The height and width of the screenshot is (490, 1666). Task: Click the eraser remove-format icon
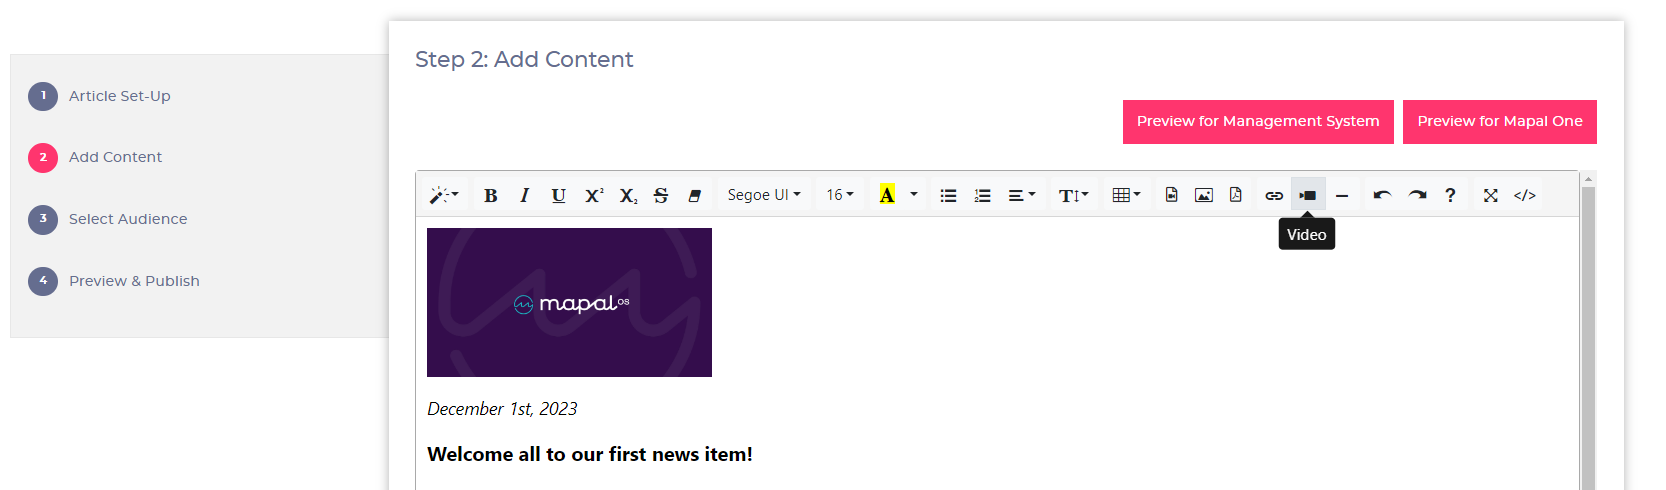click(695, 195)
